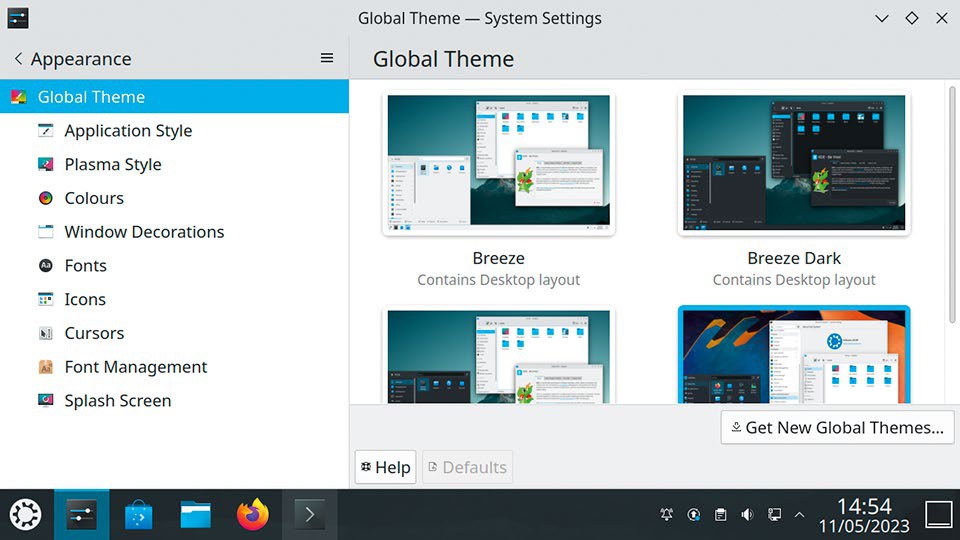Click the Breeze theme name label
Image resolution: width=960 pixels, height=540 pixels.
click(x=498, y=258)
